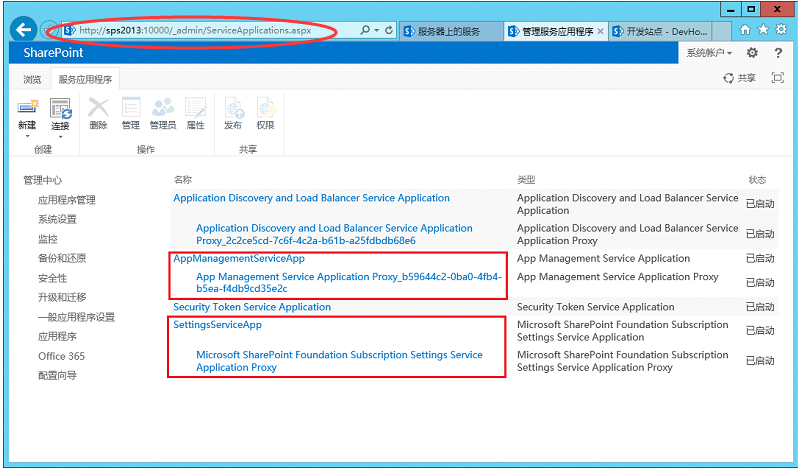The width and height of the screenshot is (798, 469).
Task: Refresh the page with the reload icon
Action: 389,31
